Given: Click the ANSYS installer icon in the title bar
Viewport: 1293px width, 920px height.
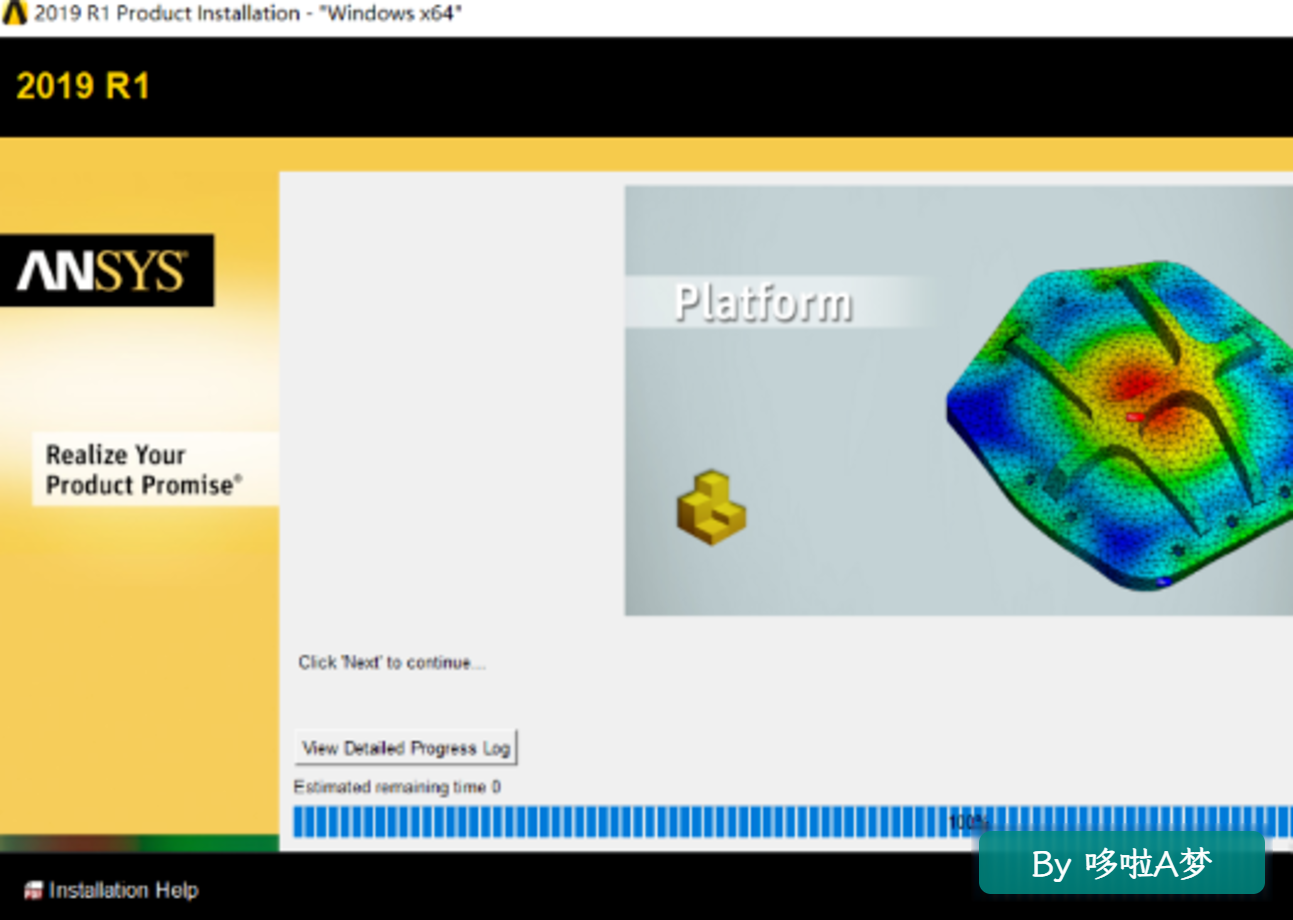Looking at the screenshot, I should click(x=15, y=14).
